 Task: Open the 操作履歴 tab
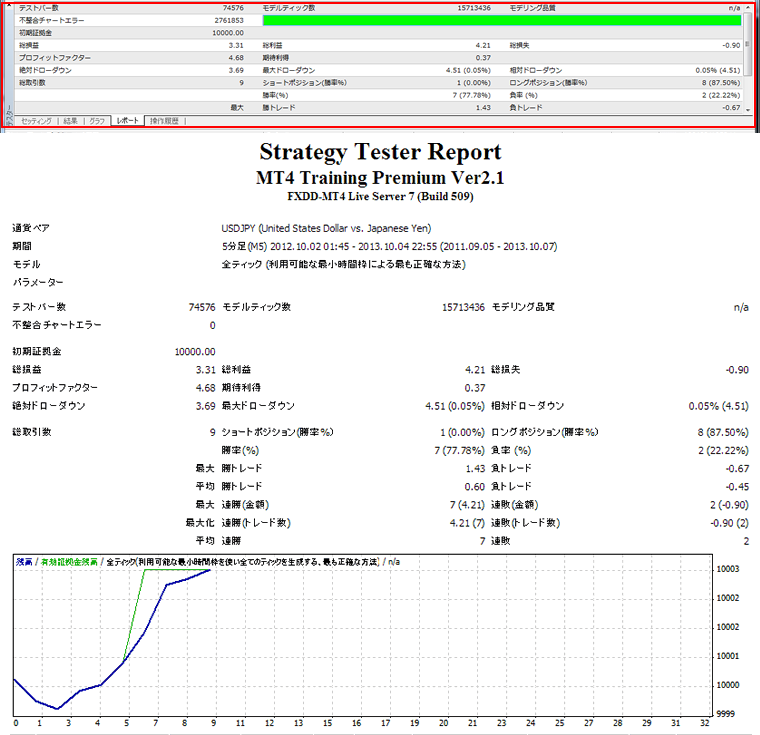(164, 121)
